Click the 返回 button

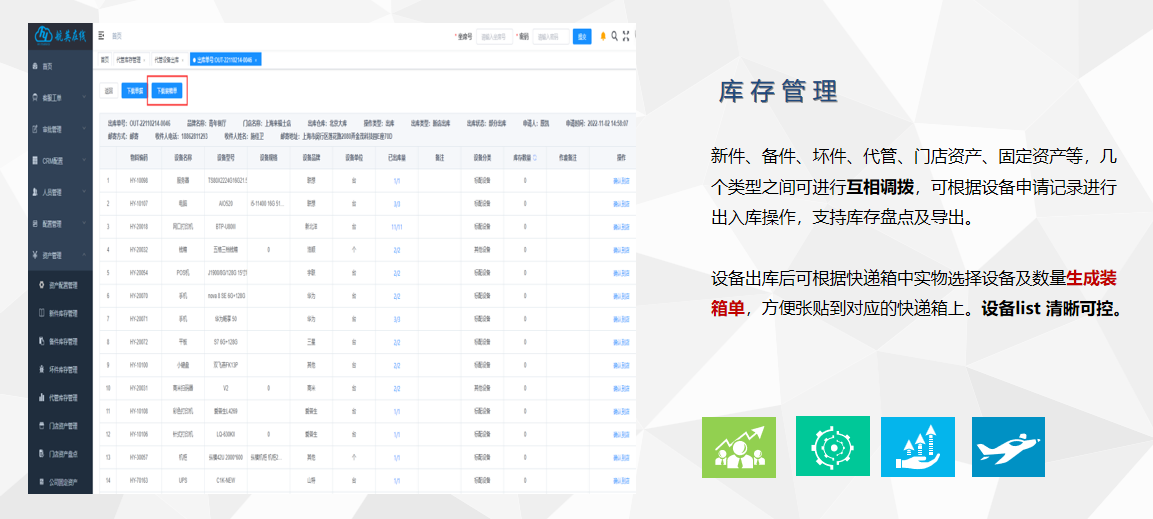click(x=109, y=90)
